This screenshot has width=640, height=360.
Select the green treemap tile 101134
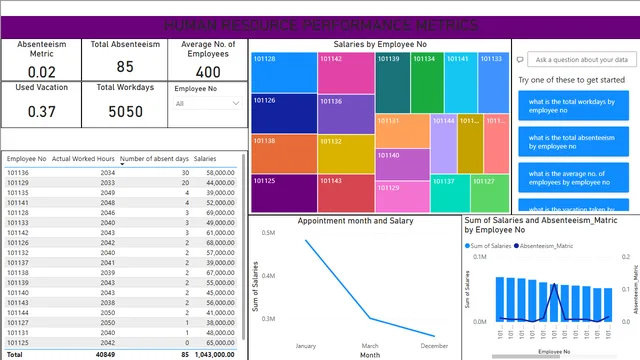click(x=427, y=82)
